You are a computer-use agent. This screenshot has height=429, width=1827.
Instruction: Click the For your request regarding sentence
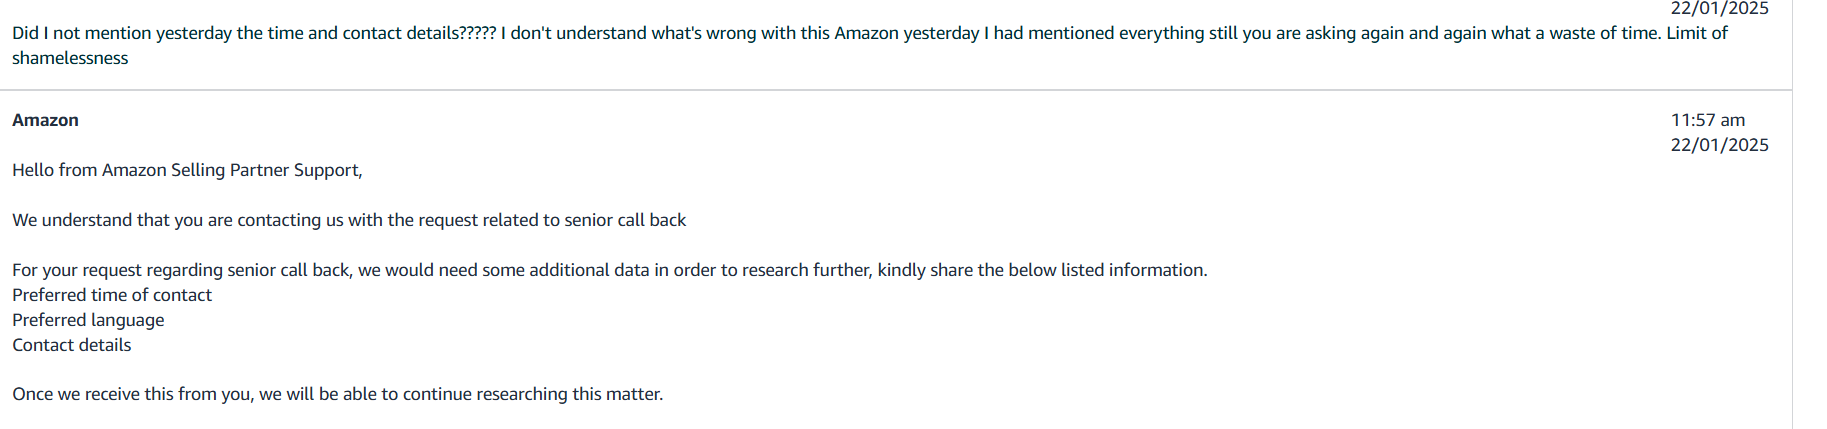pos(610,270)
